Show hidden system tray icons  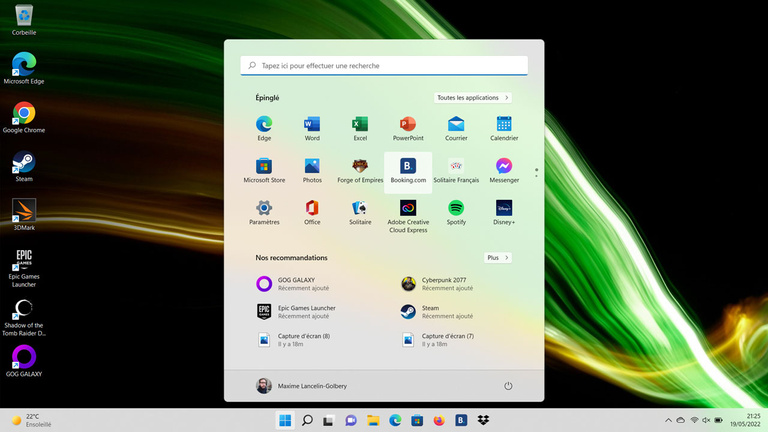pos(668,420)
